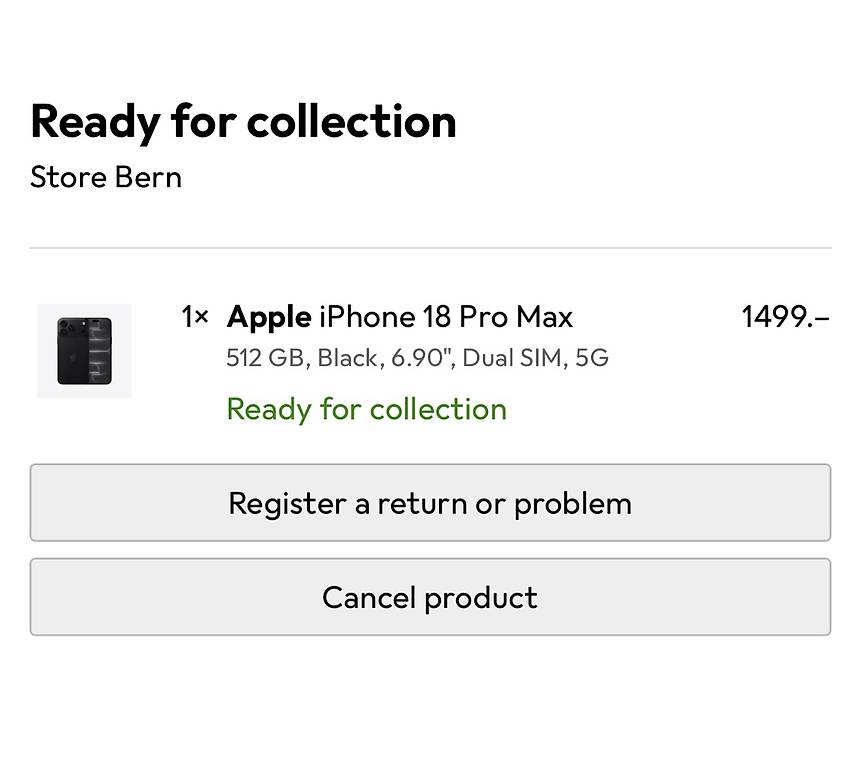Select the 1499.– price label
Image resolution: width=861 pixels, height=768 pixels.
click(786, 317)
